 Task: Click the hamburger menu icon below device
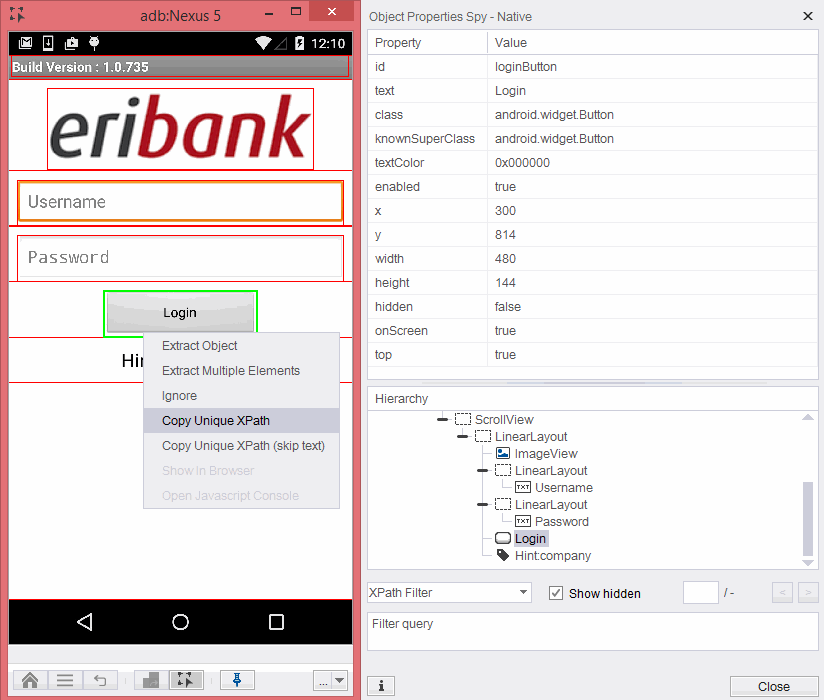[65, 680]
